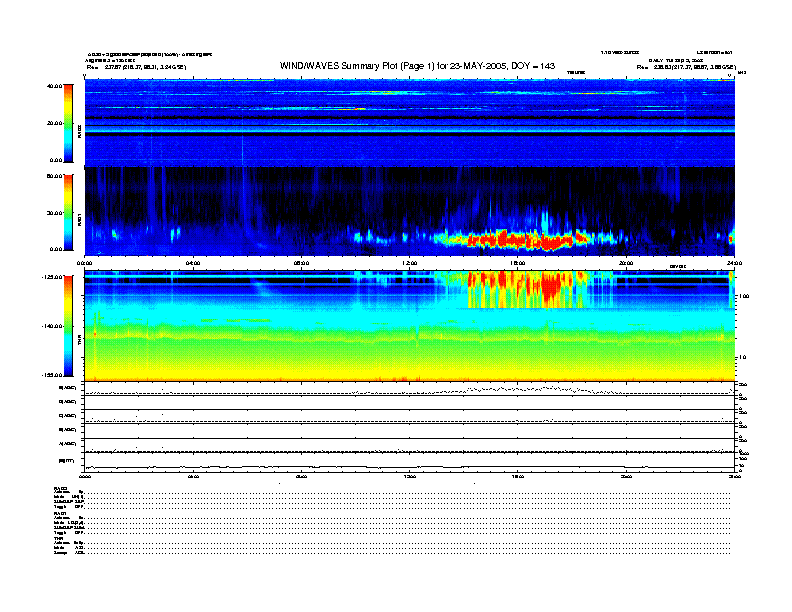Click the rotated TNR axis label

79,342
